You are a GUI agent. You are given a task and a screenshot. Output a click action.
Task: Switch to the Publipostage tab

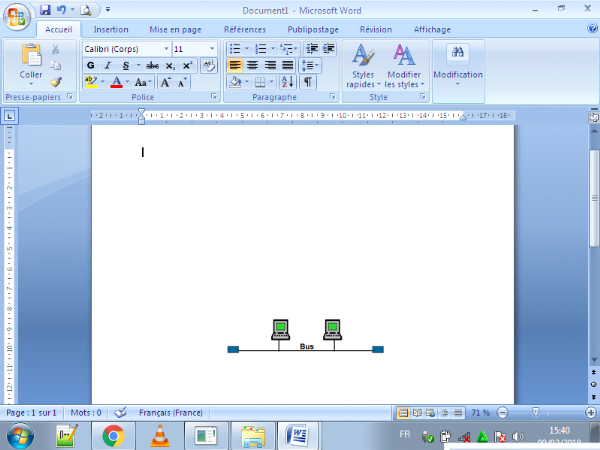click(x=313, y=29)
